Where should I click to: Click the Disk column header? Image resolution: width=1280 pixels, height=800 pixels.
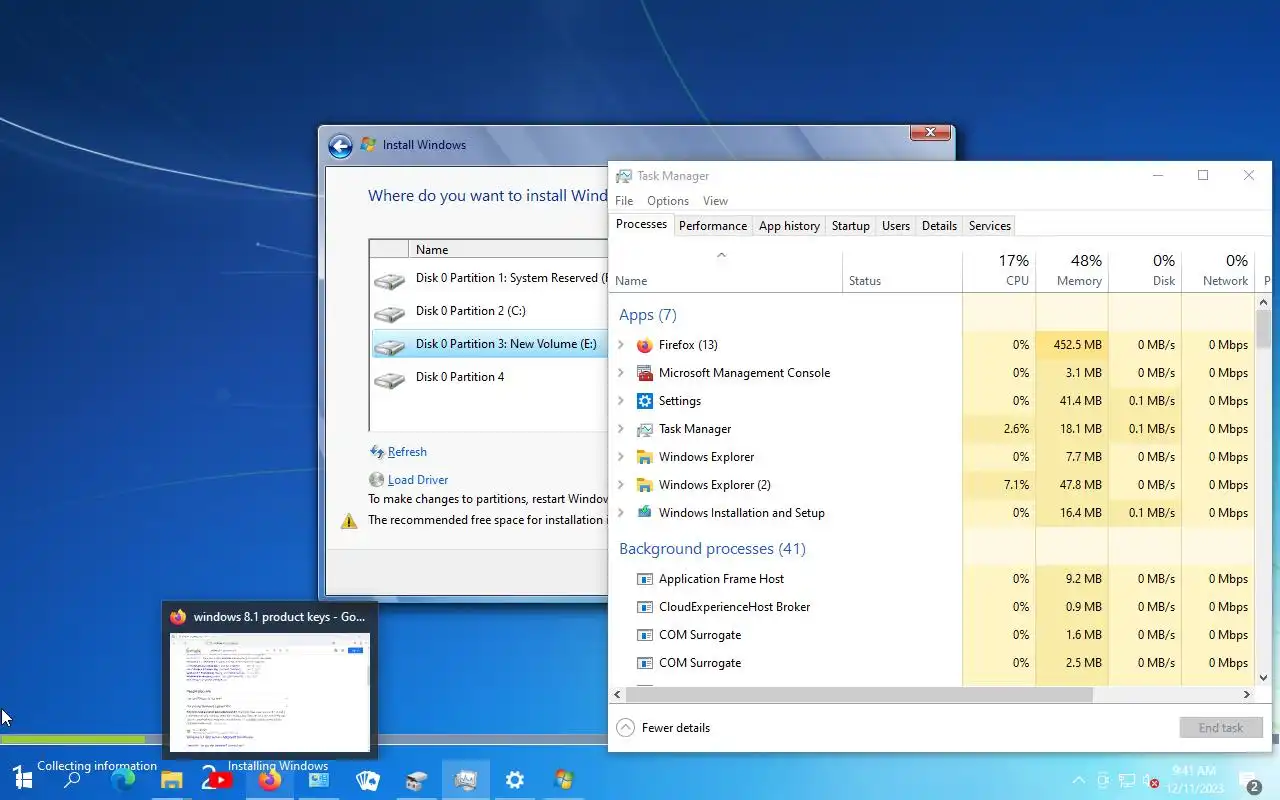click(x=1145, y=270)
